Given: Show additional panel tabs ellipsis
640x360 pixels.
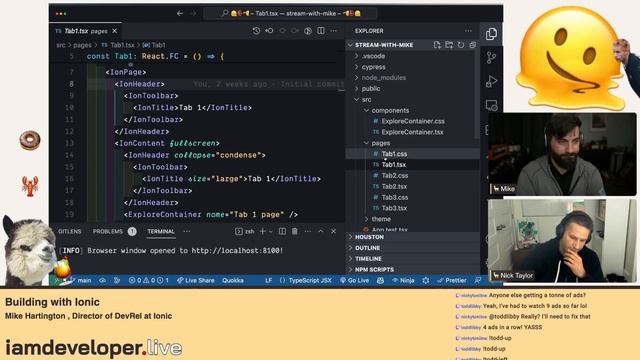Looking at the screenshot, I should coord(187,231).
